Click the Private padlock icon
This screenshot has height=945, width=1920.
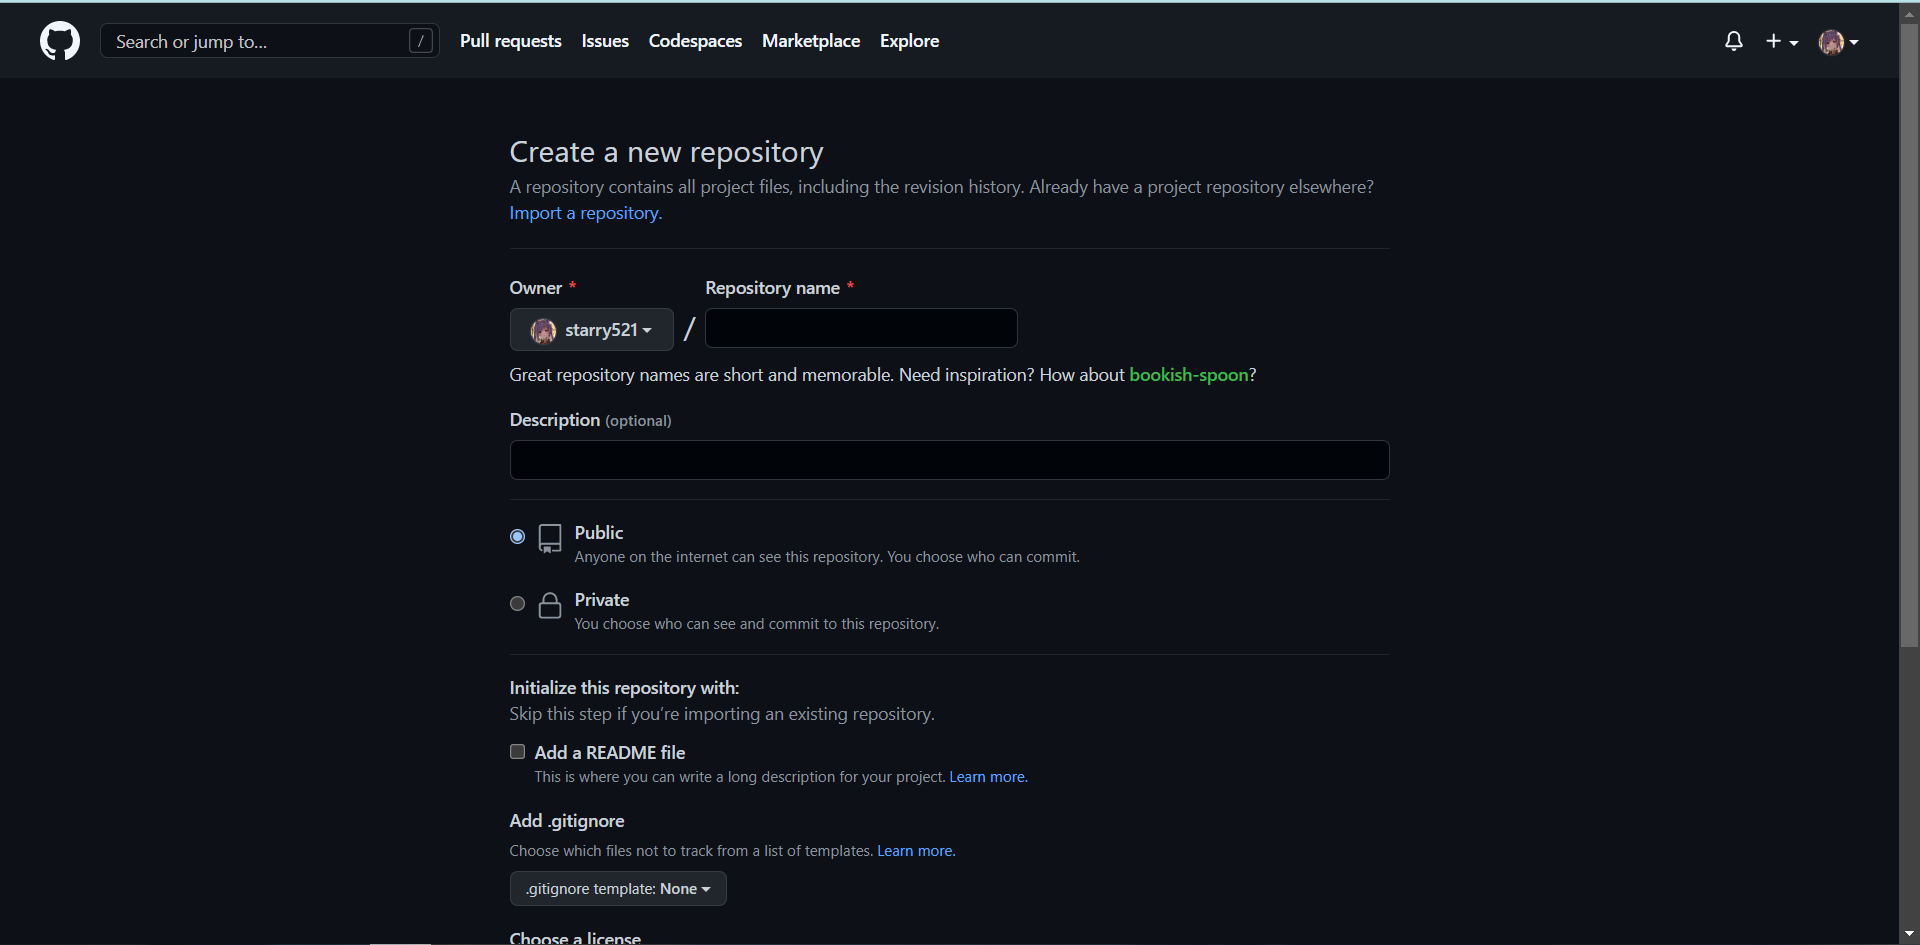(x=550, y=605)
